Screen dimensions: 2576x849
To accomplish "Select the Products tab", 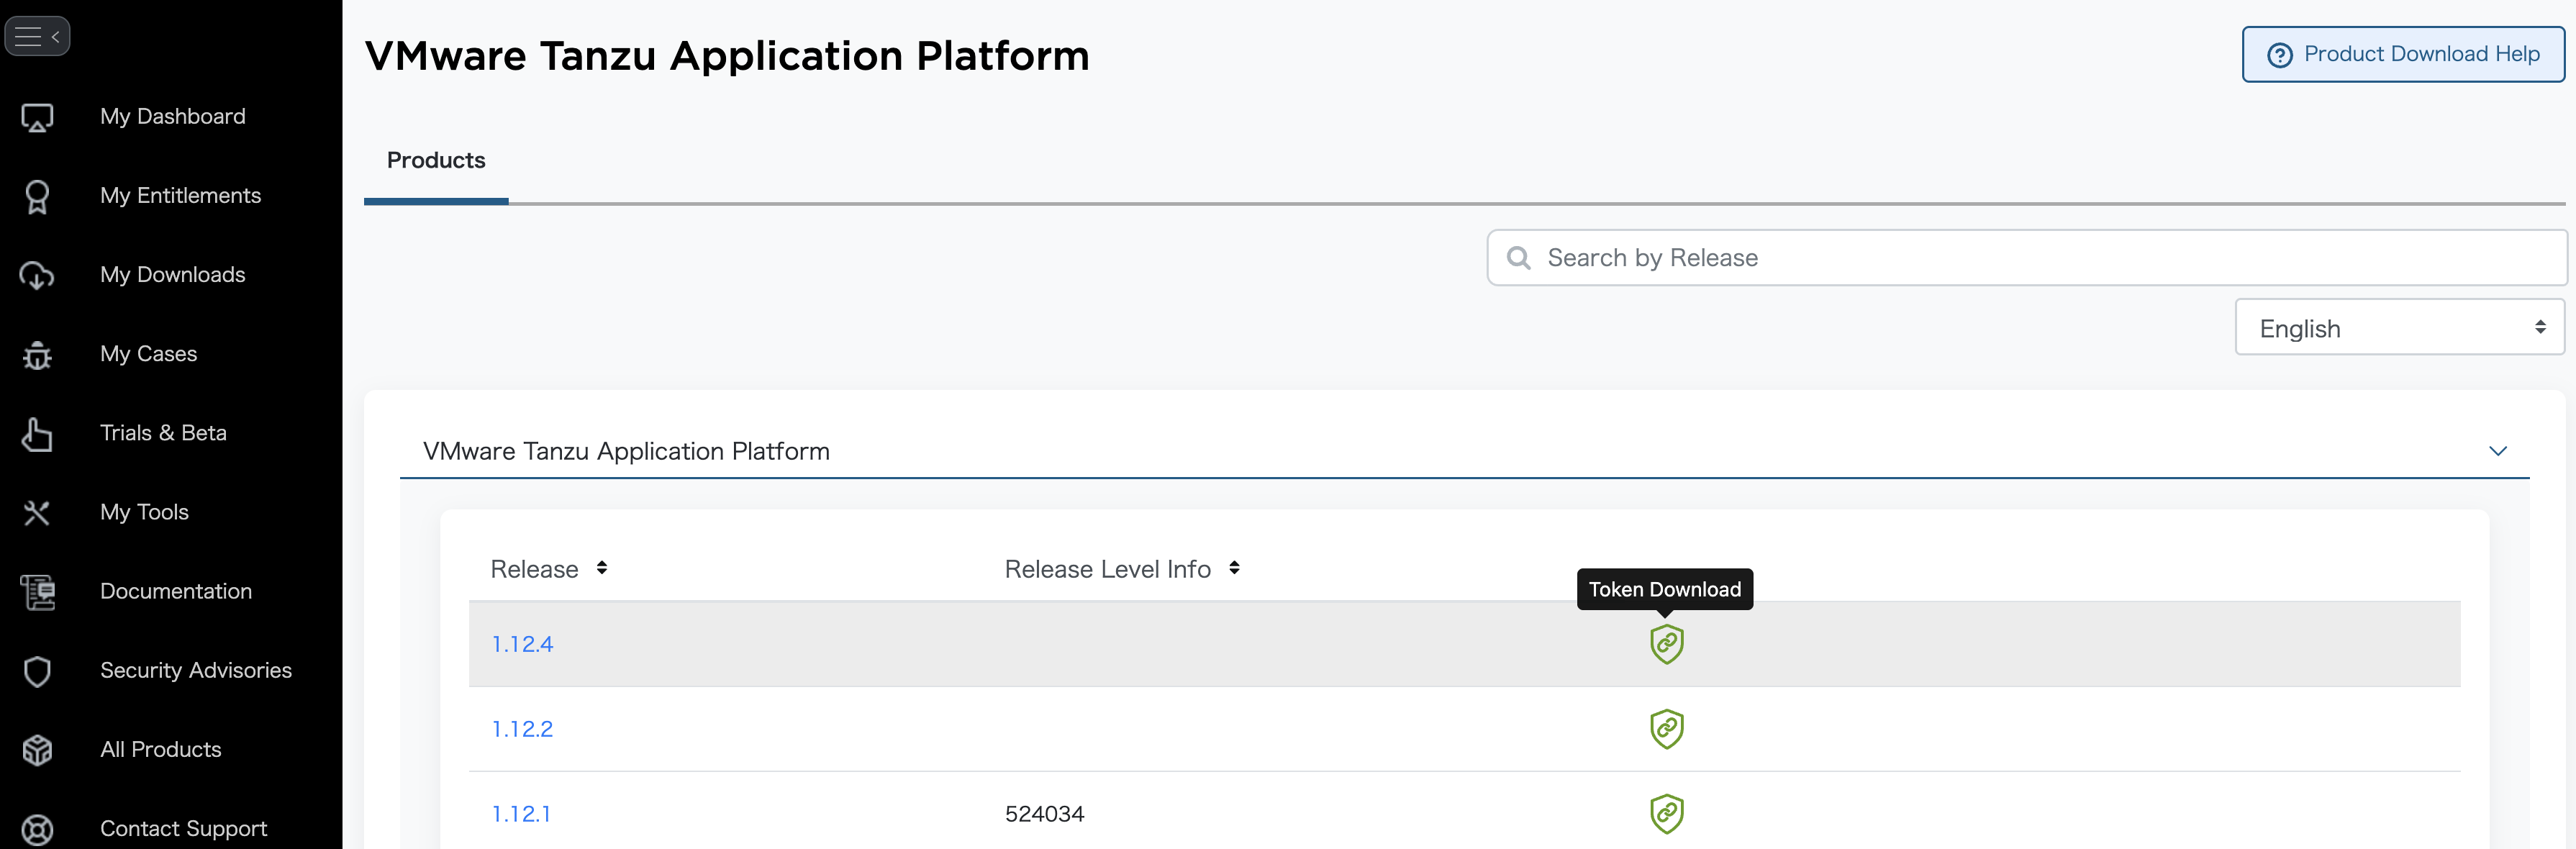I will (436, 161).
